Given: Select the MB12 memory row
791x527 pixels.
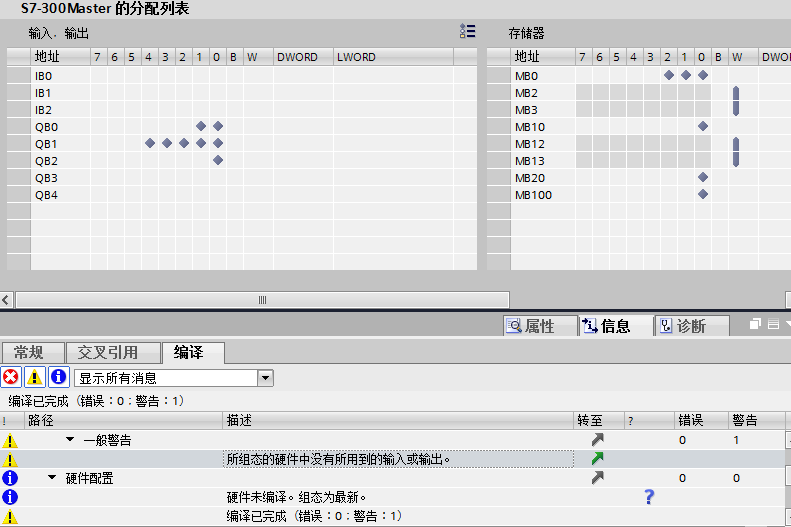Looking at the screenshot, I should coord(639,144).
